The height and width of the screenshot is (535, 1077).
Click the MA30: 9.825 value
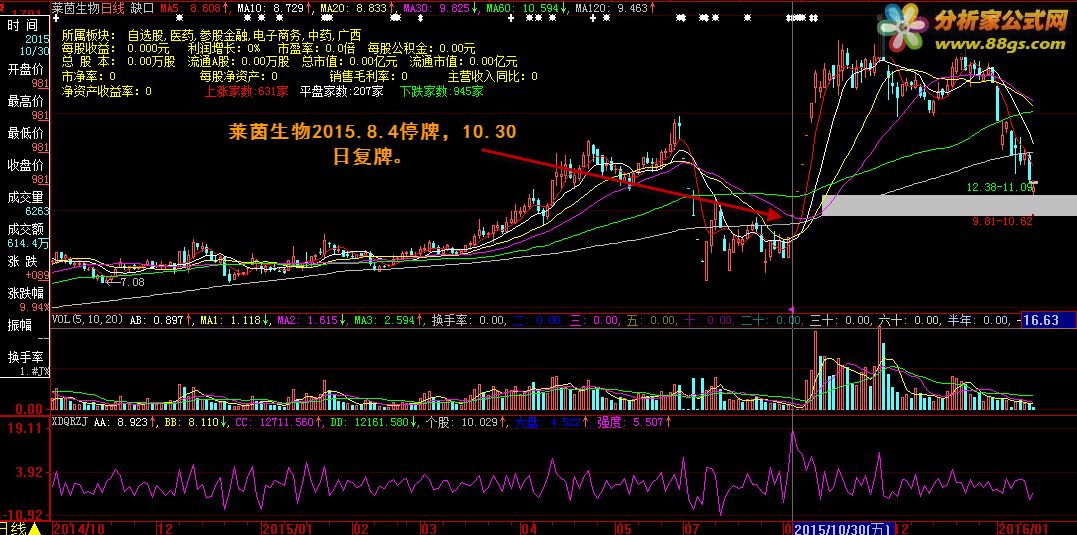pos(440,9)
